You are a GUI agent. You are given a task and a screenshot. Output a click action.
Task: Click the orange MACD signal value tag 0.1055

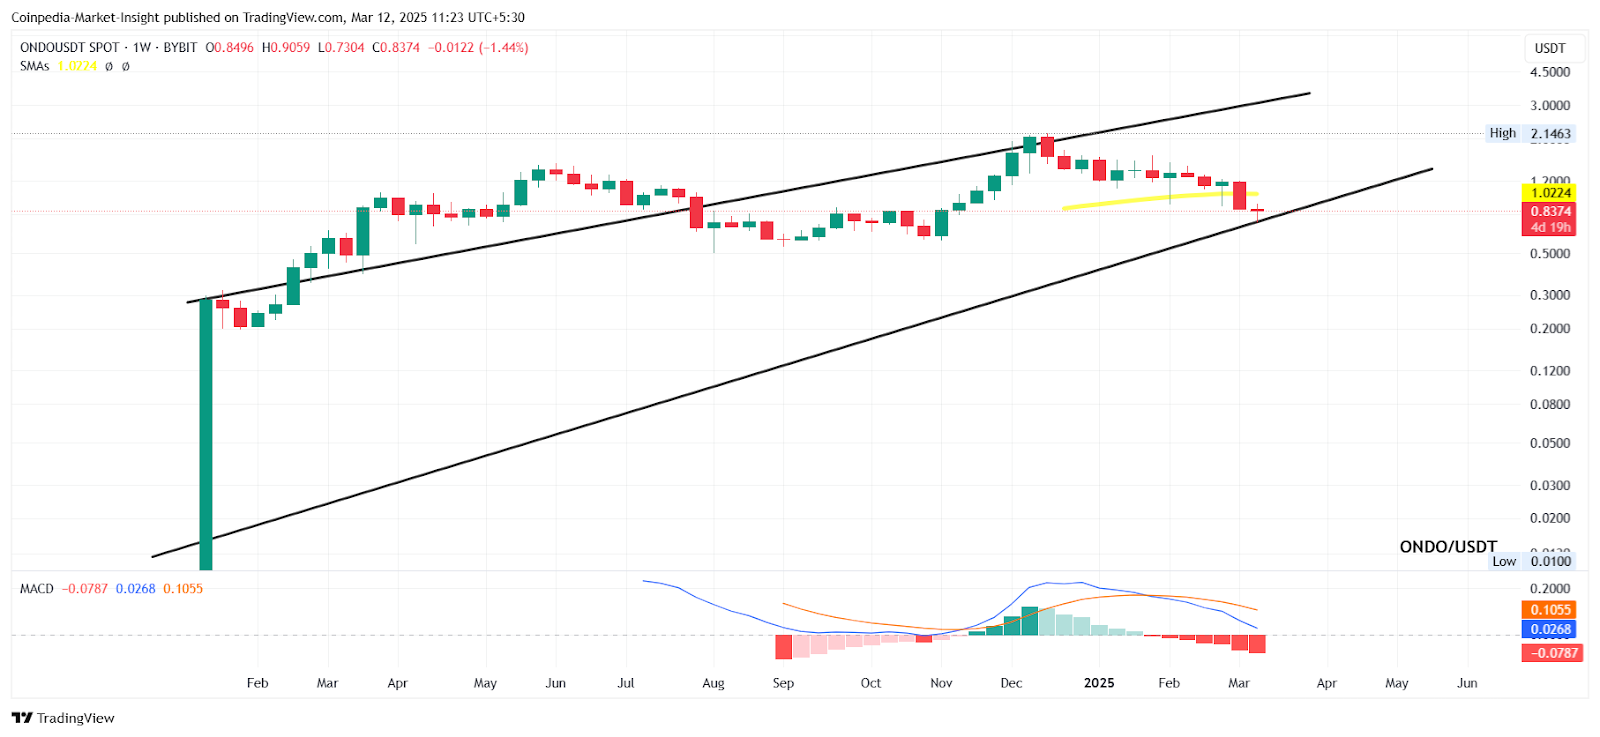1550,610
